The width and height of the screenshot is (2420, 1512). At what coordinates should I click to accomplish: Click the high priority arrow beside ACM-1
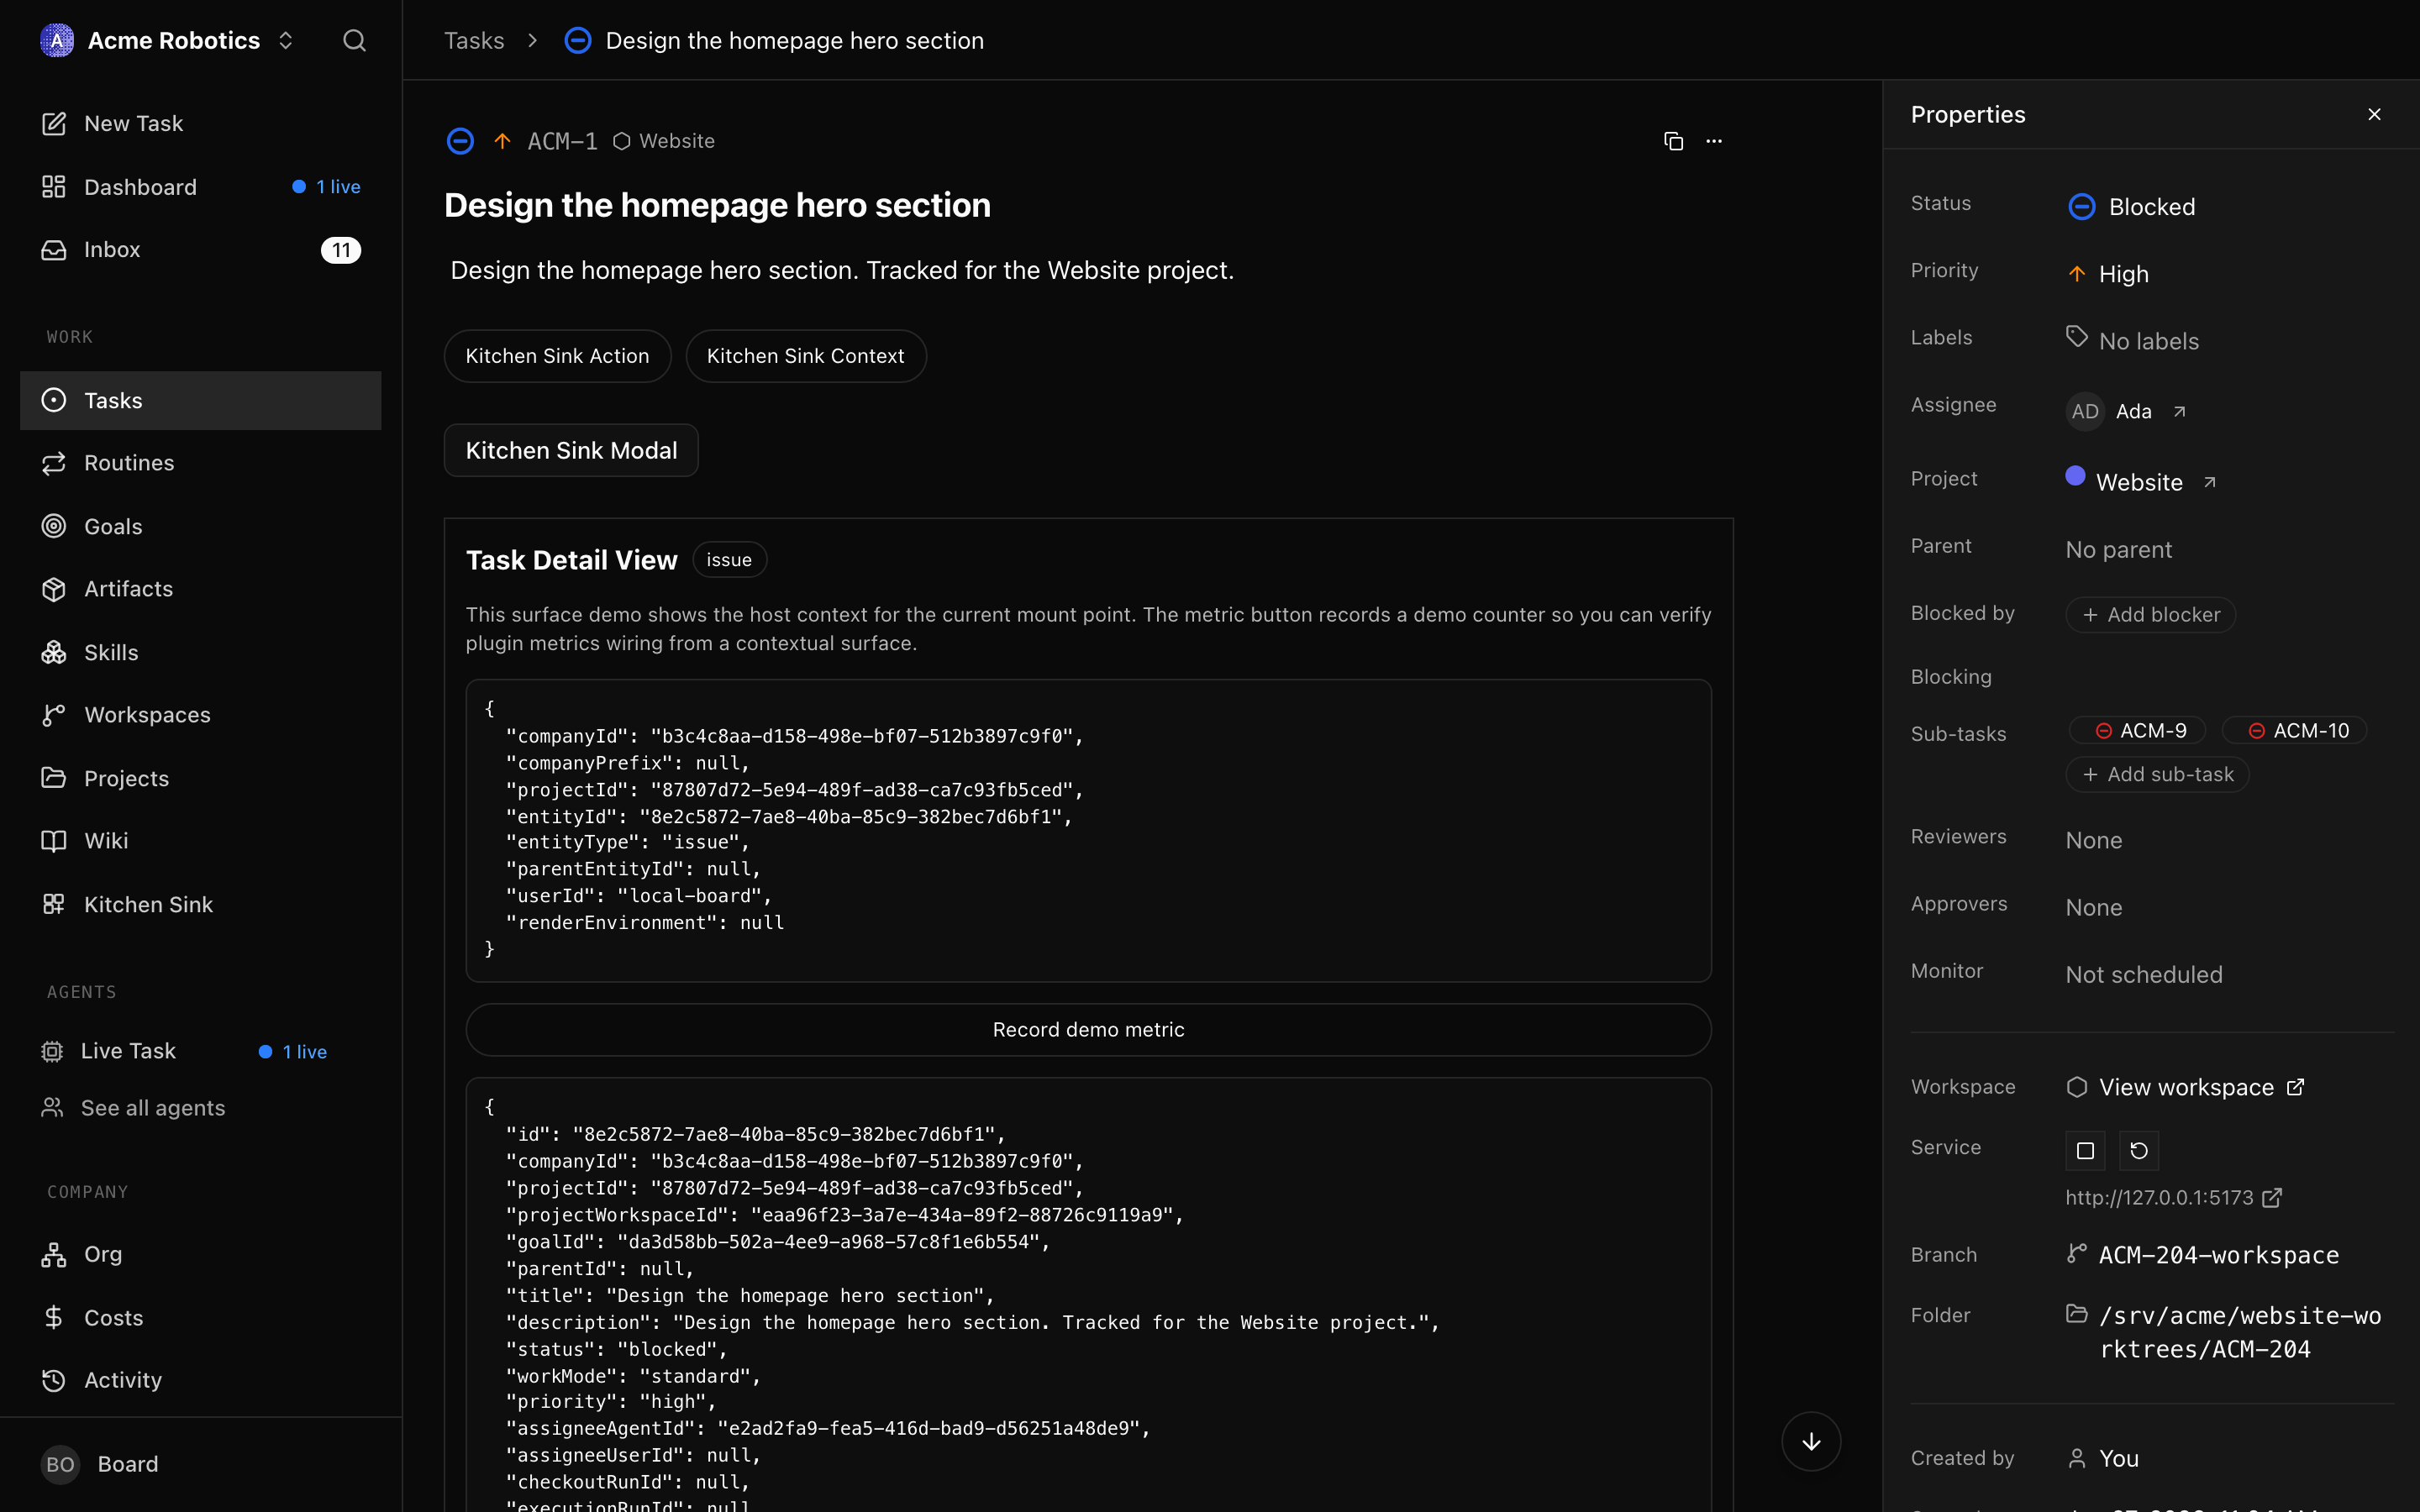tap(502, 141)
